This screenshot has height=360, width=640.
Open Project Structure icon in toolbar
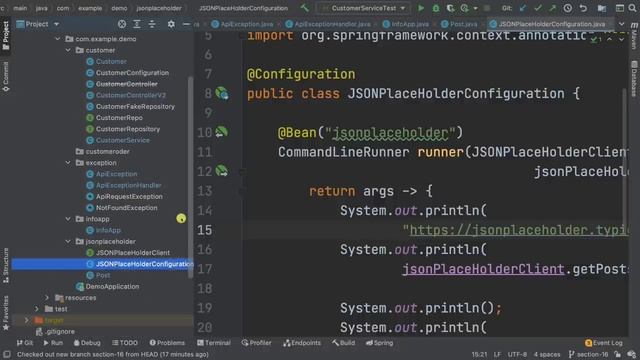click(x=602, y=8)
